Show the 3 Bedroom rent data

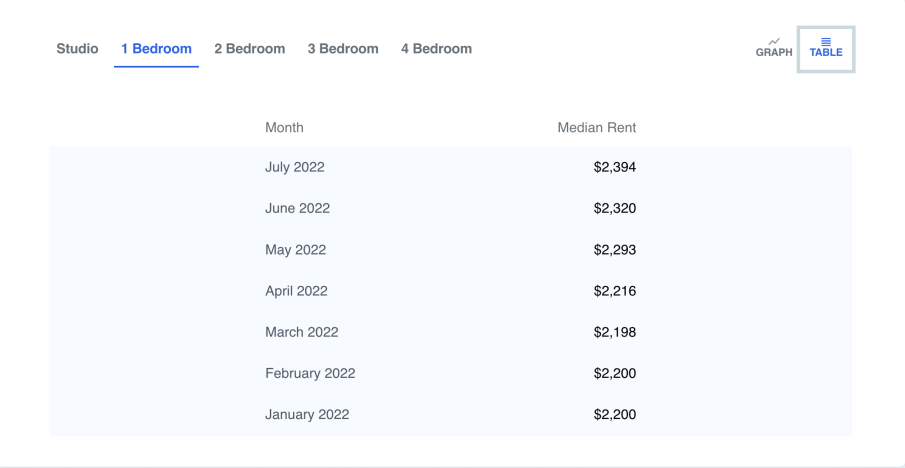pyautogui.click(x=343, y=49)
